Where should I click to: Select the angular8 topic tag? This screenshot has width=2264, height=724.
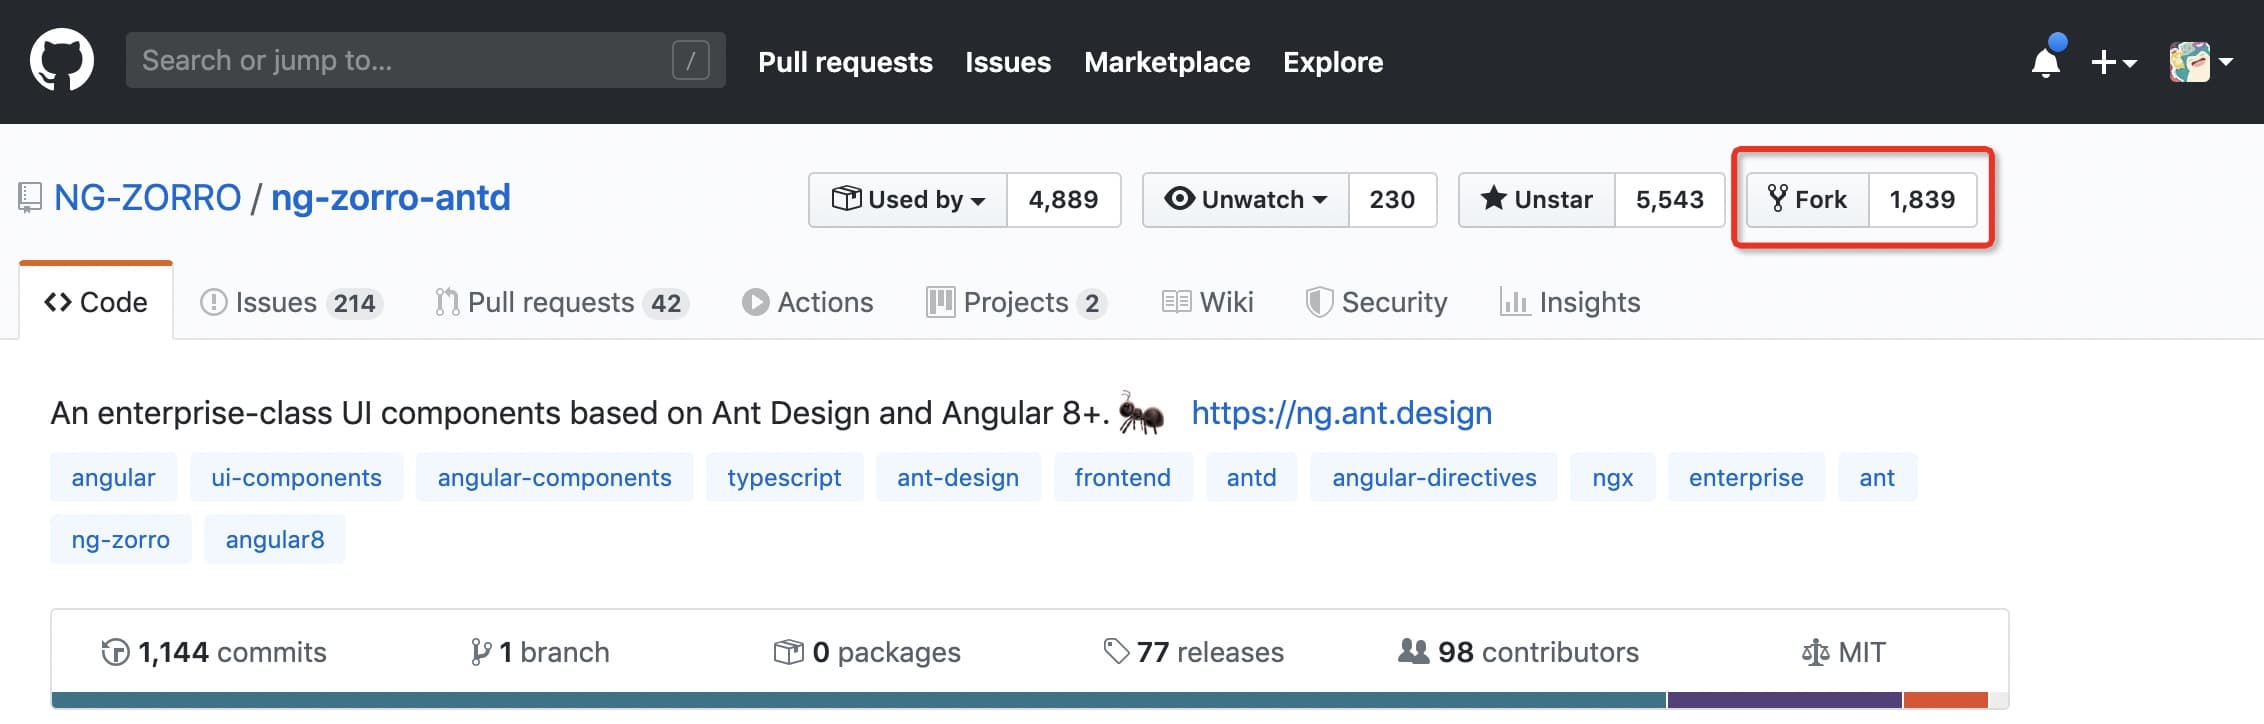point(275,540)
